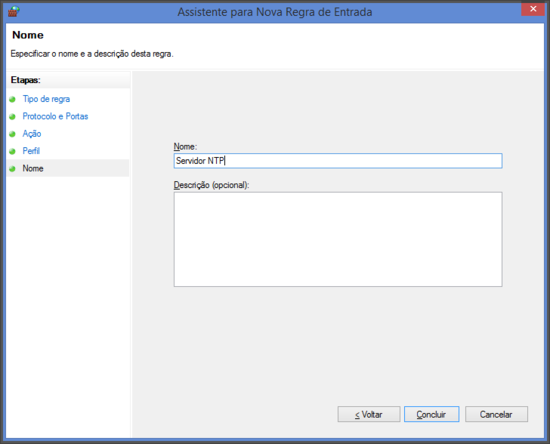This screenshot has width=550, height=444.
Task: Finish the rule with Concluir button
Action: point(431,414)
